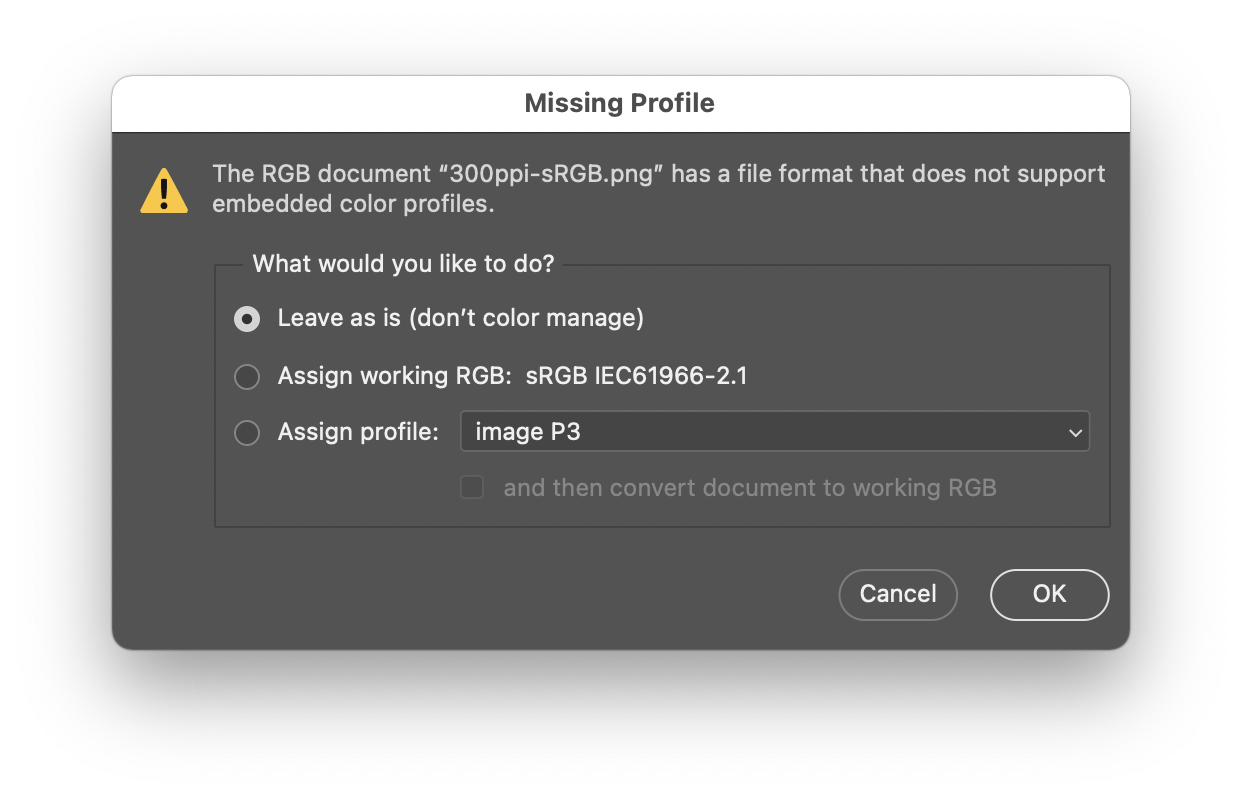
Task: Click the "300ppi-sRGB.png" filename in message
Action: click(x=550, y=174)
